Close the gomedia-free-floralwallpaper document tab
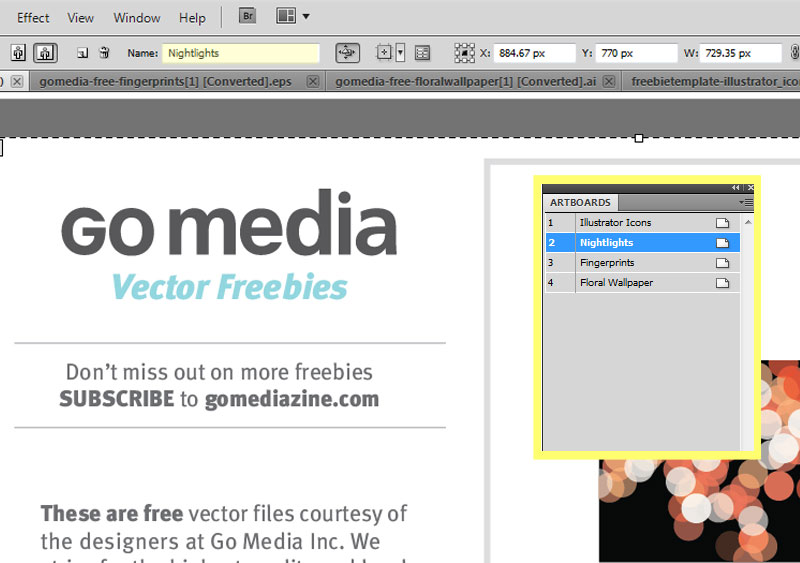800x563 pixels. [609, 82]
